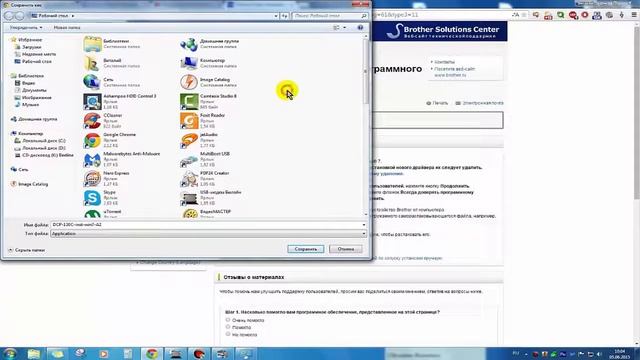Open the Упорядочить dropdown menu
Screen dimensions: 640x360
[x=26, y=27]
